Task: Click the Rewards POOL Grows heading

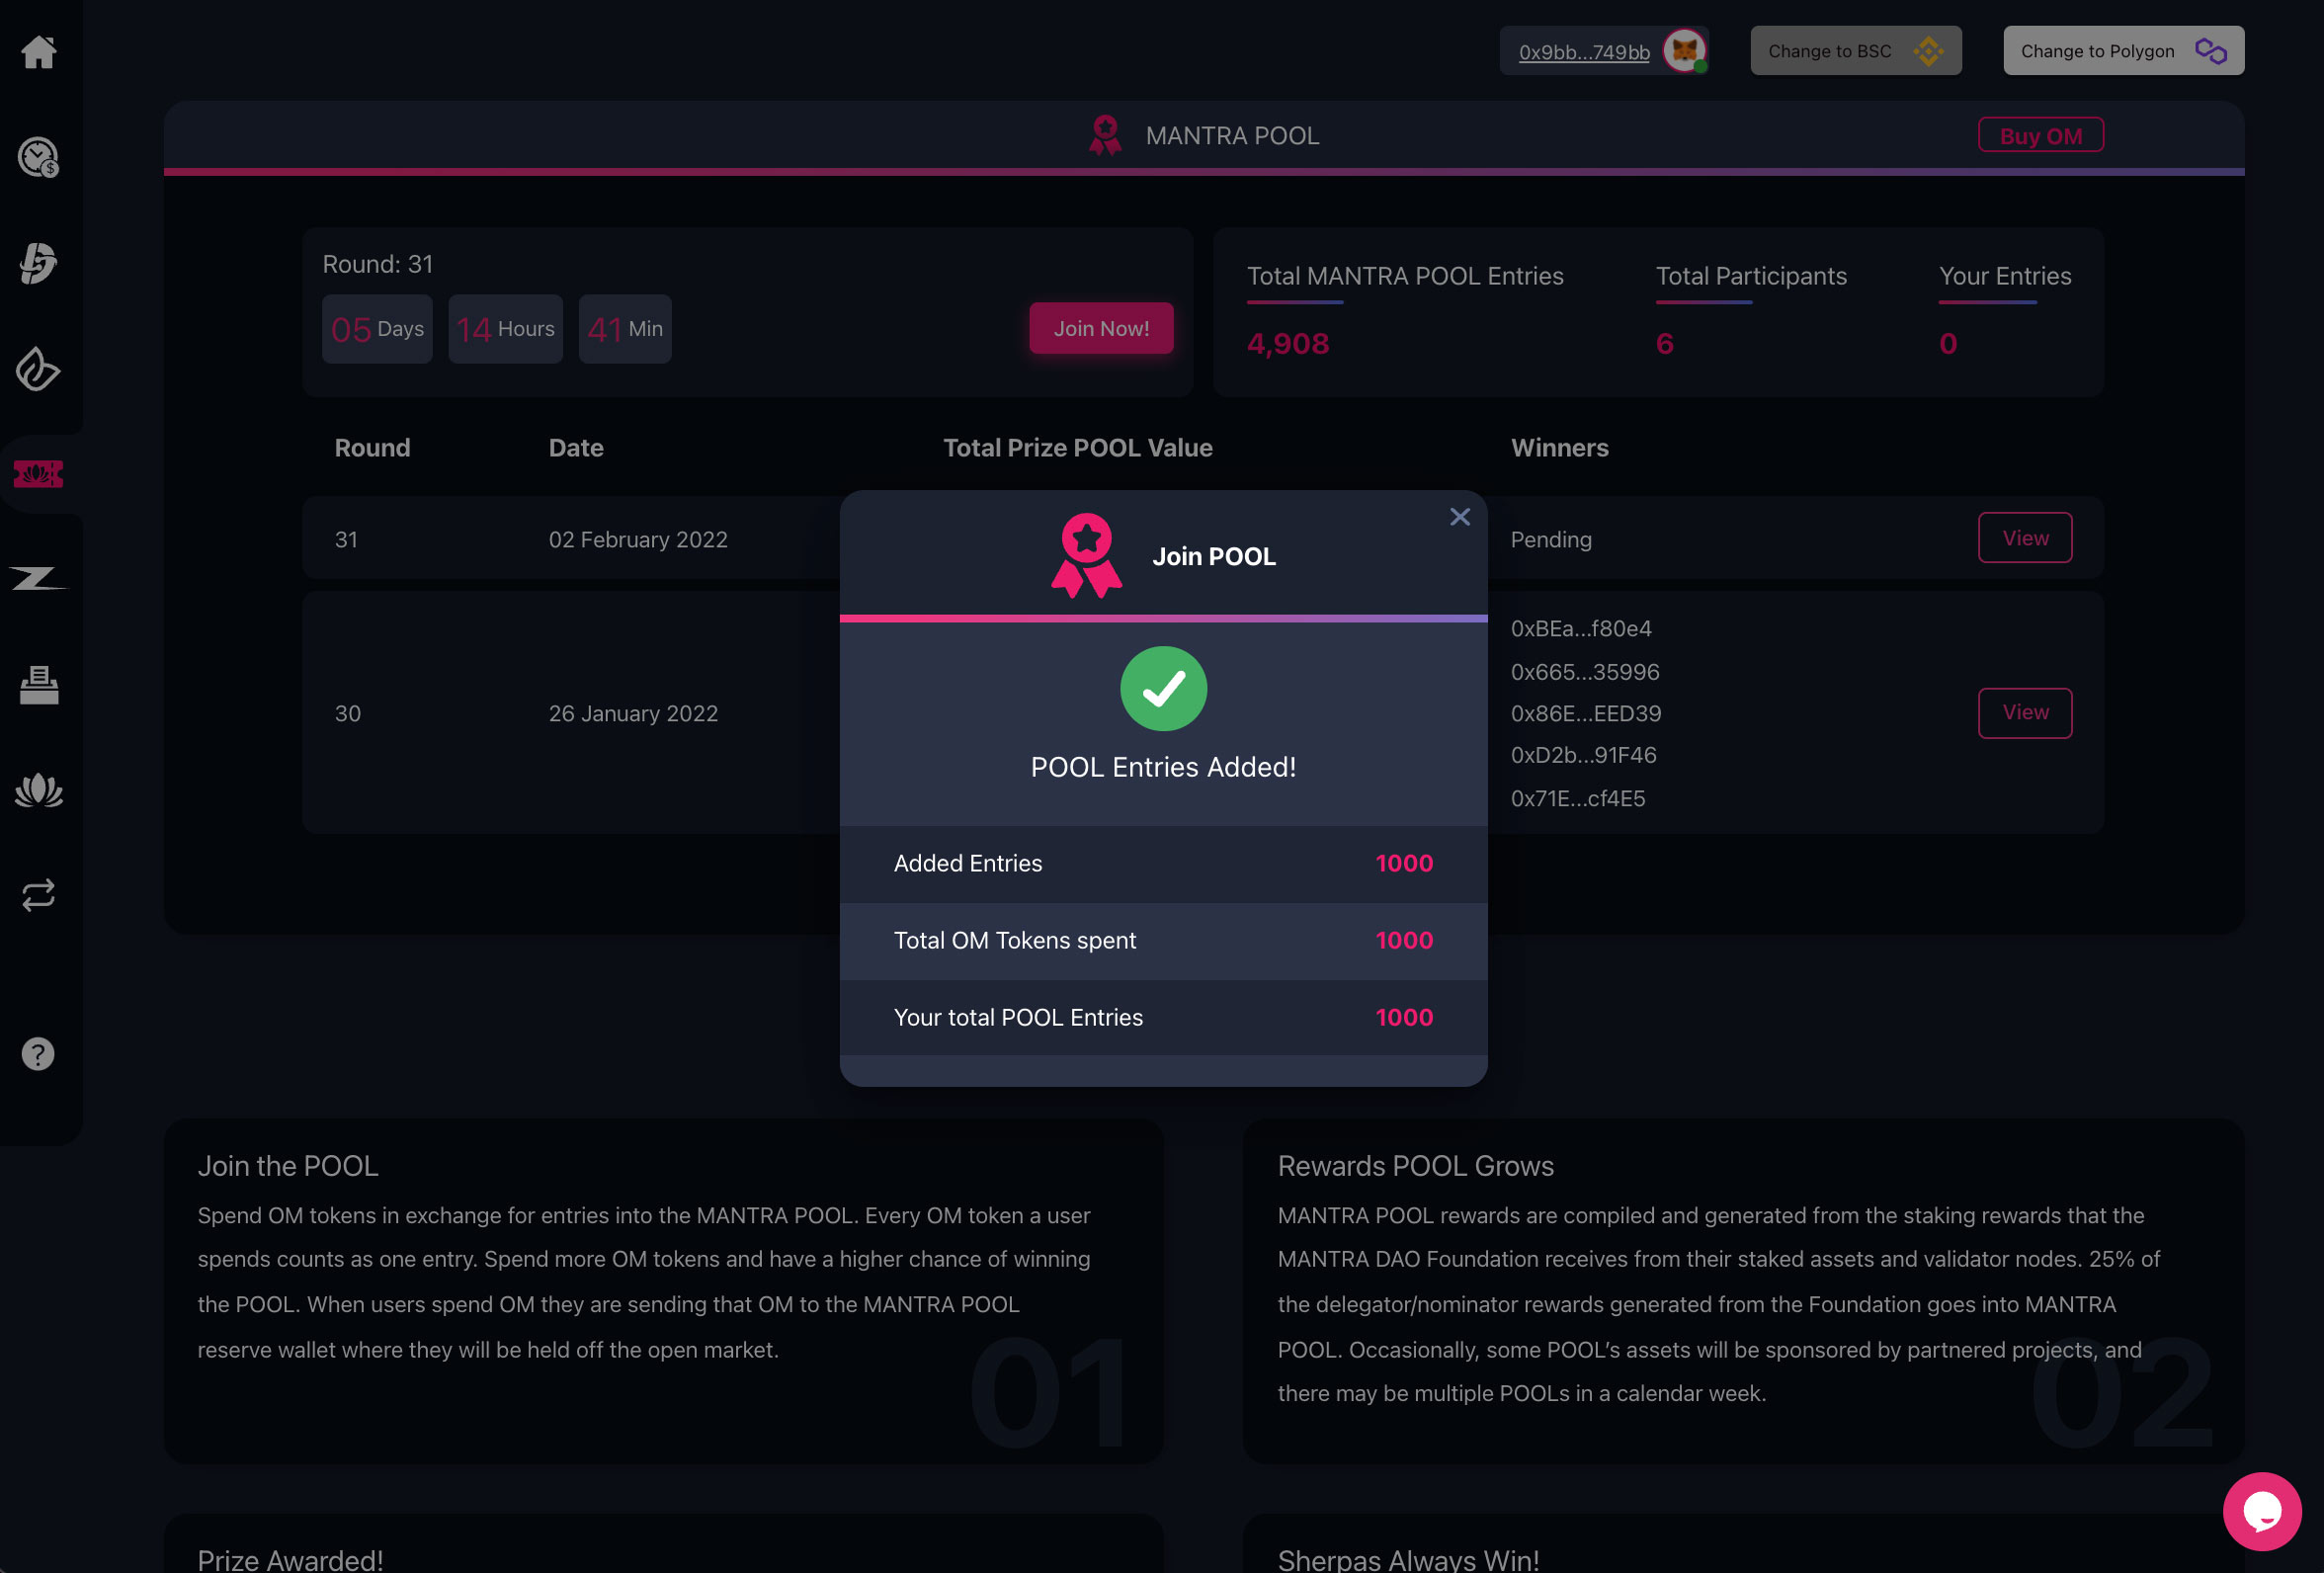Action: 1416,1166
